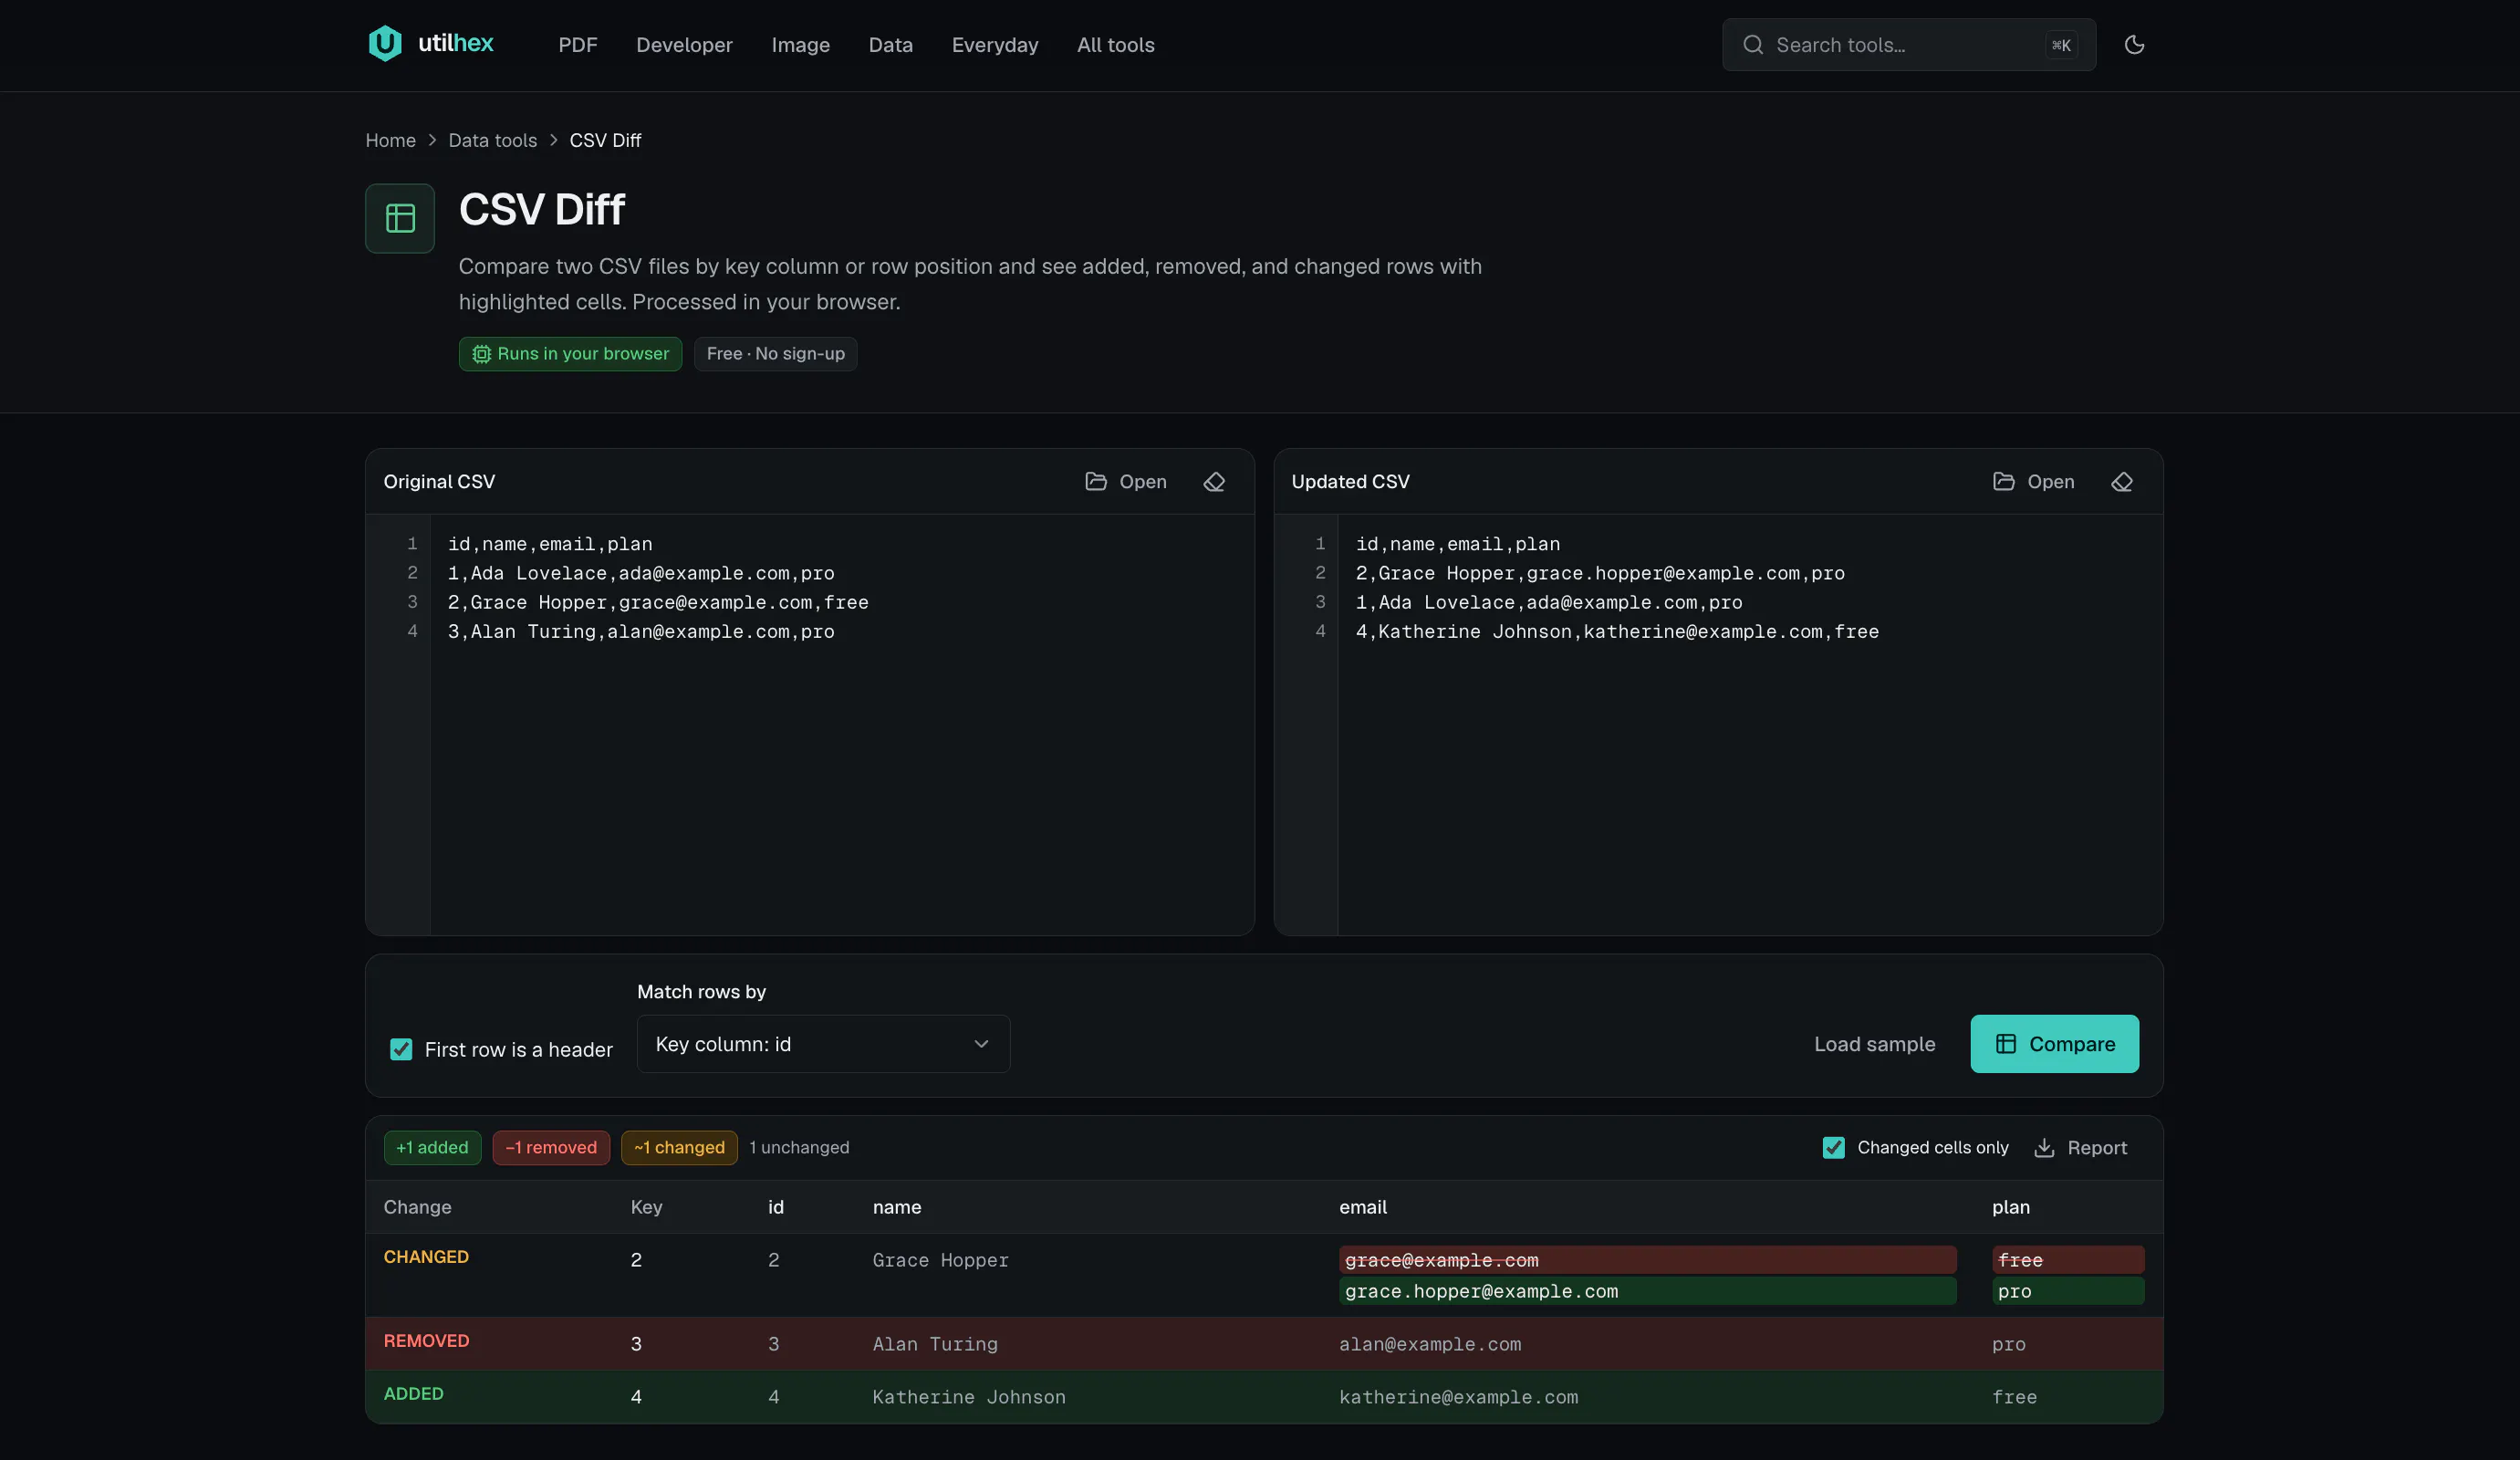Viewport: 2520px width, 1460px height.
Task: Clear the Original CSV with eraser icon
Action: point(1214,482)
